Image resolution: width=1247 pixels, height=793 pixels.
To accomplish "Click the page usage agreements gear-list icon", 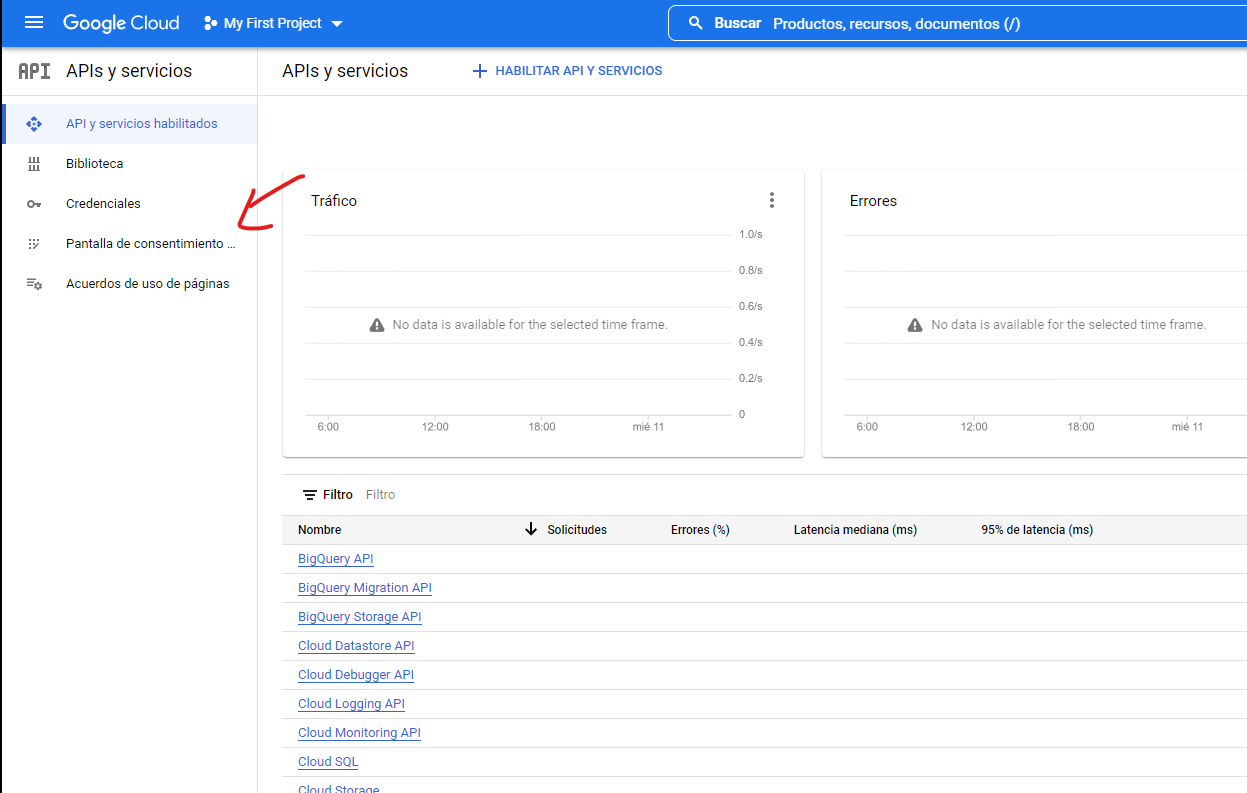I will 34,284.
